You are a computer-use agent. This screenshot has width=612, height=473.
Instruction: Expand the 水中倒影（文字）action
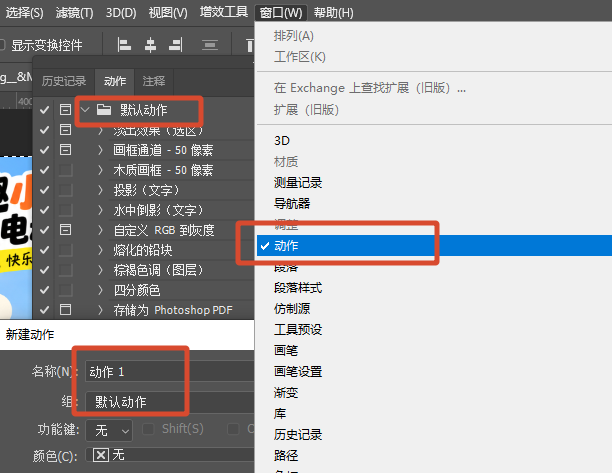(100, 210)
